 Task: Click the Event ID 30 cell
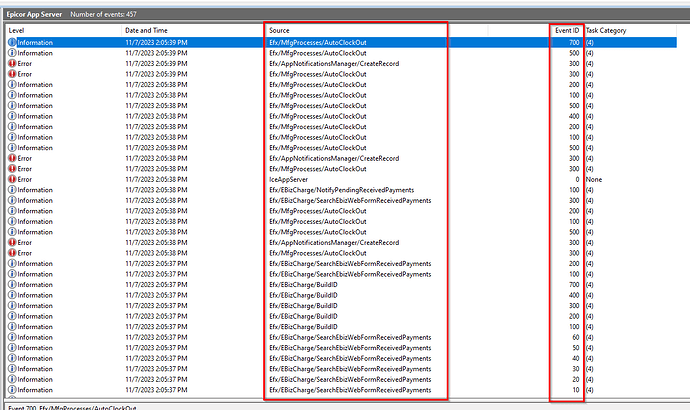(576, 369)
